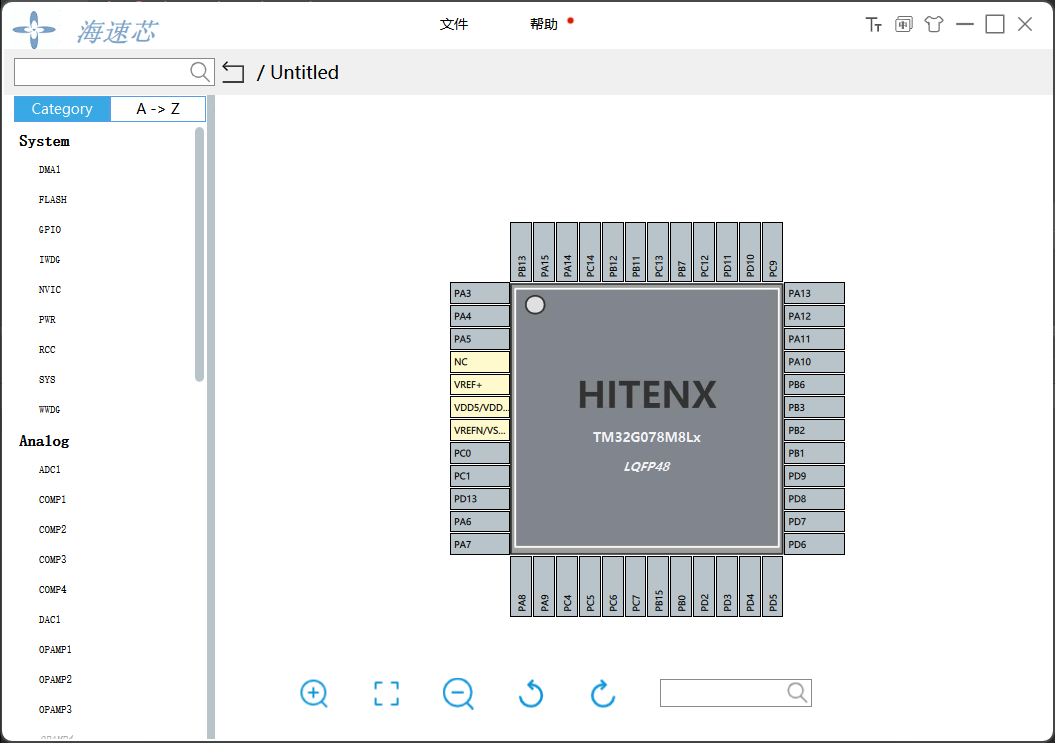Click the VREF+ pin on the chip
Screen dimensions: 1055x743
coord(480,385)
